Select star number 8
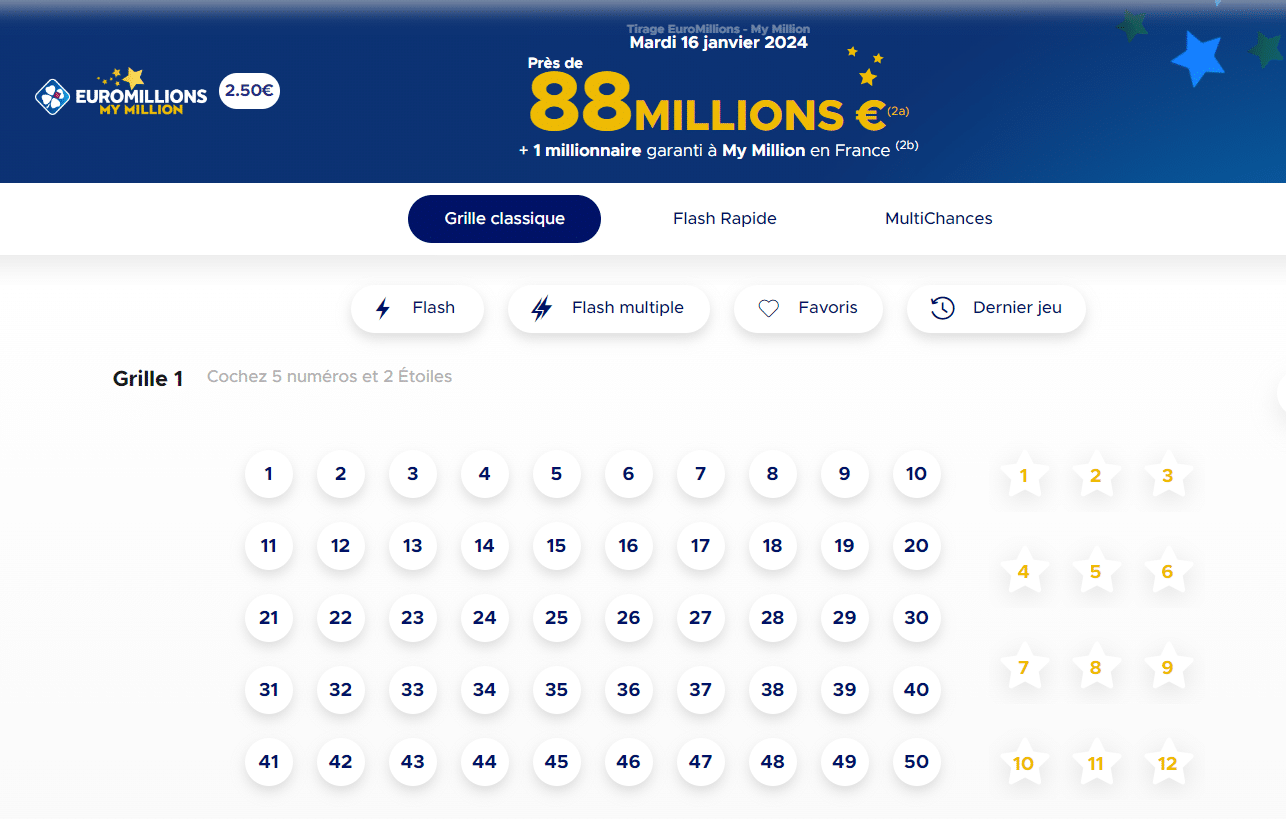Viewport: 1286px width, 819px height. [x=1095, y=668]
